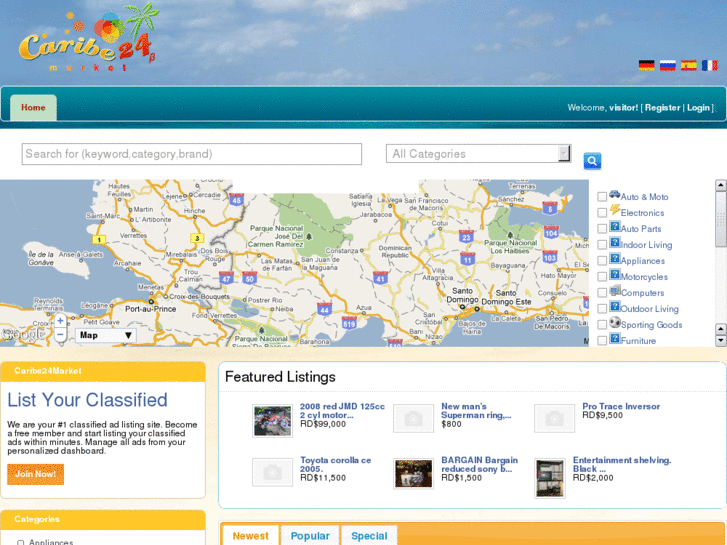Zoom out the map with minus
This screenshot has height=545, width=727.
click(60, 334)
